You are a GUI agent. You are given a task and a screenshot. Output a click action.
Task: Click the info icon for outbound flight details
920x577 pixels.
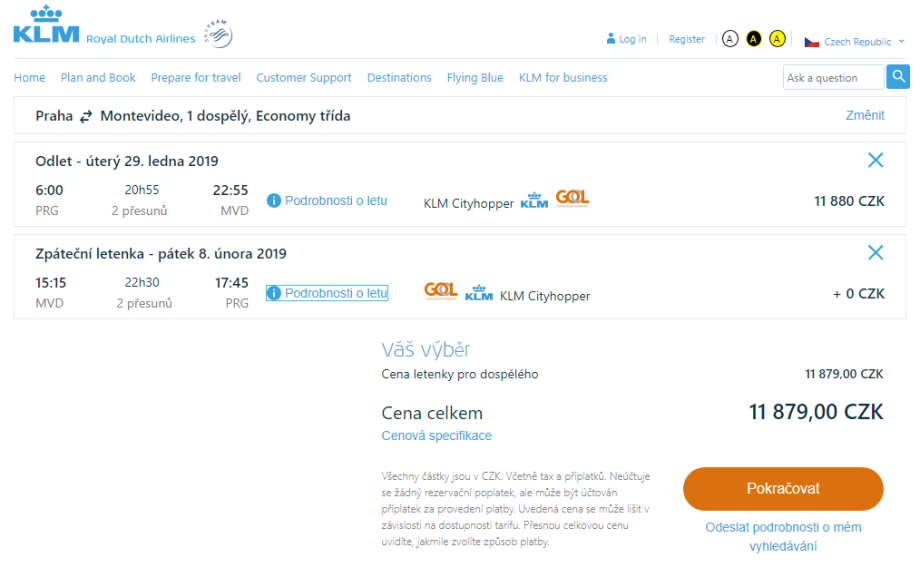point(274,201)
